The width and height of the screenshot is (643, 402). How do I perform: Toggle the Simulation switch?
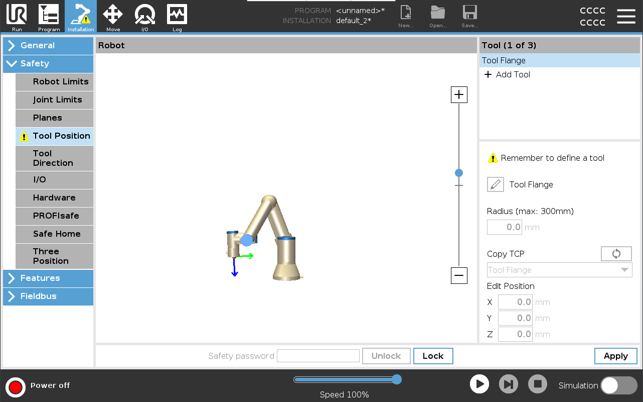(618, 385)
